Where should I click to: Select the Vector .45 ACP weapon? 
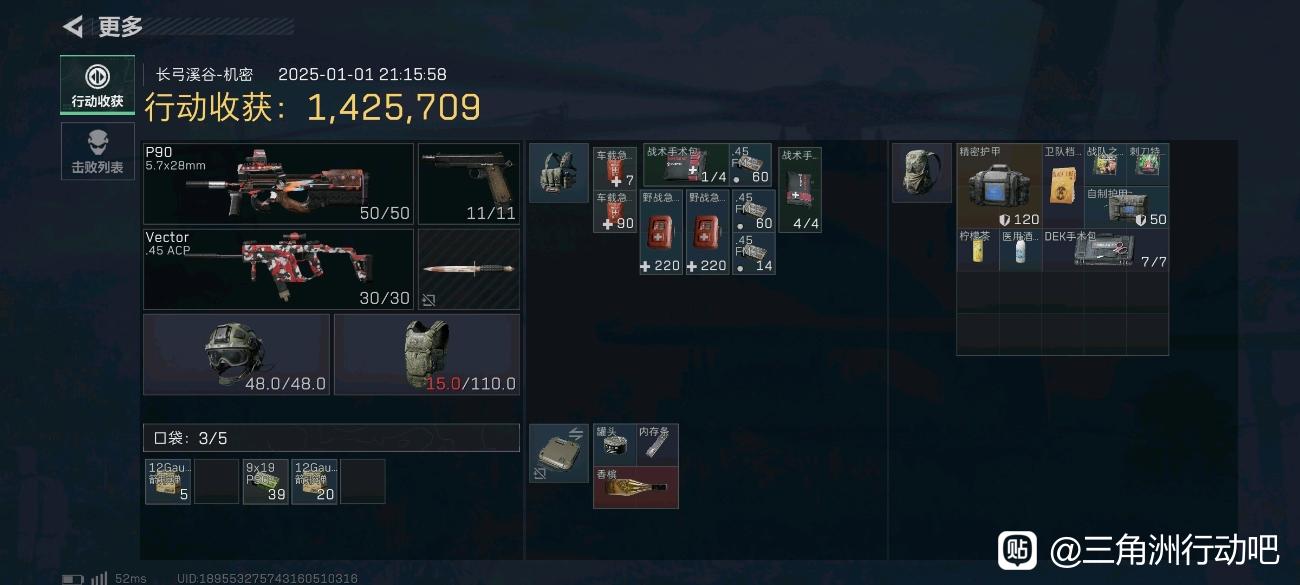click(278, 269)
